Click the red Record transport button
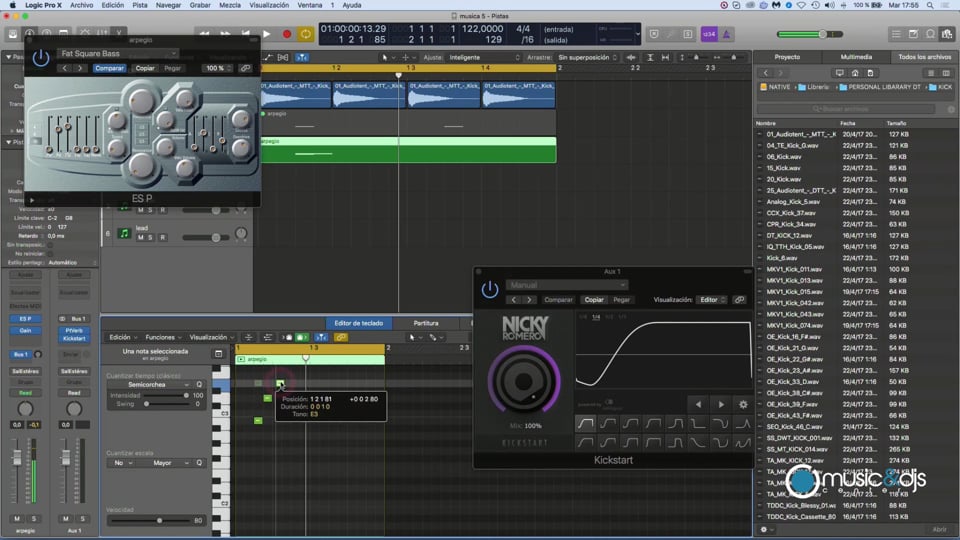The width and height of the screenshot is (960, 540). 287,34
